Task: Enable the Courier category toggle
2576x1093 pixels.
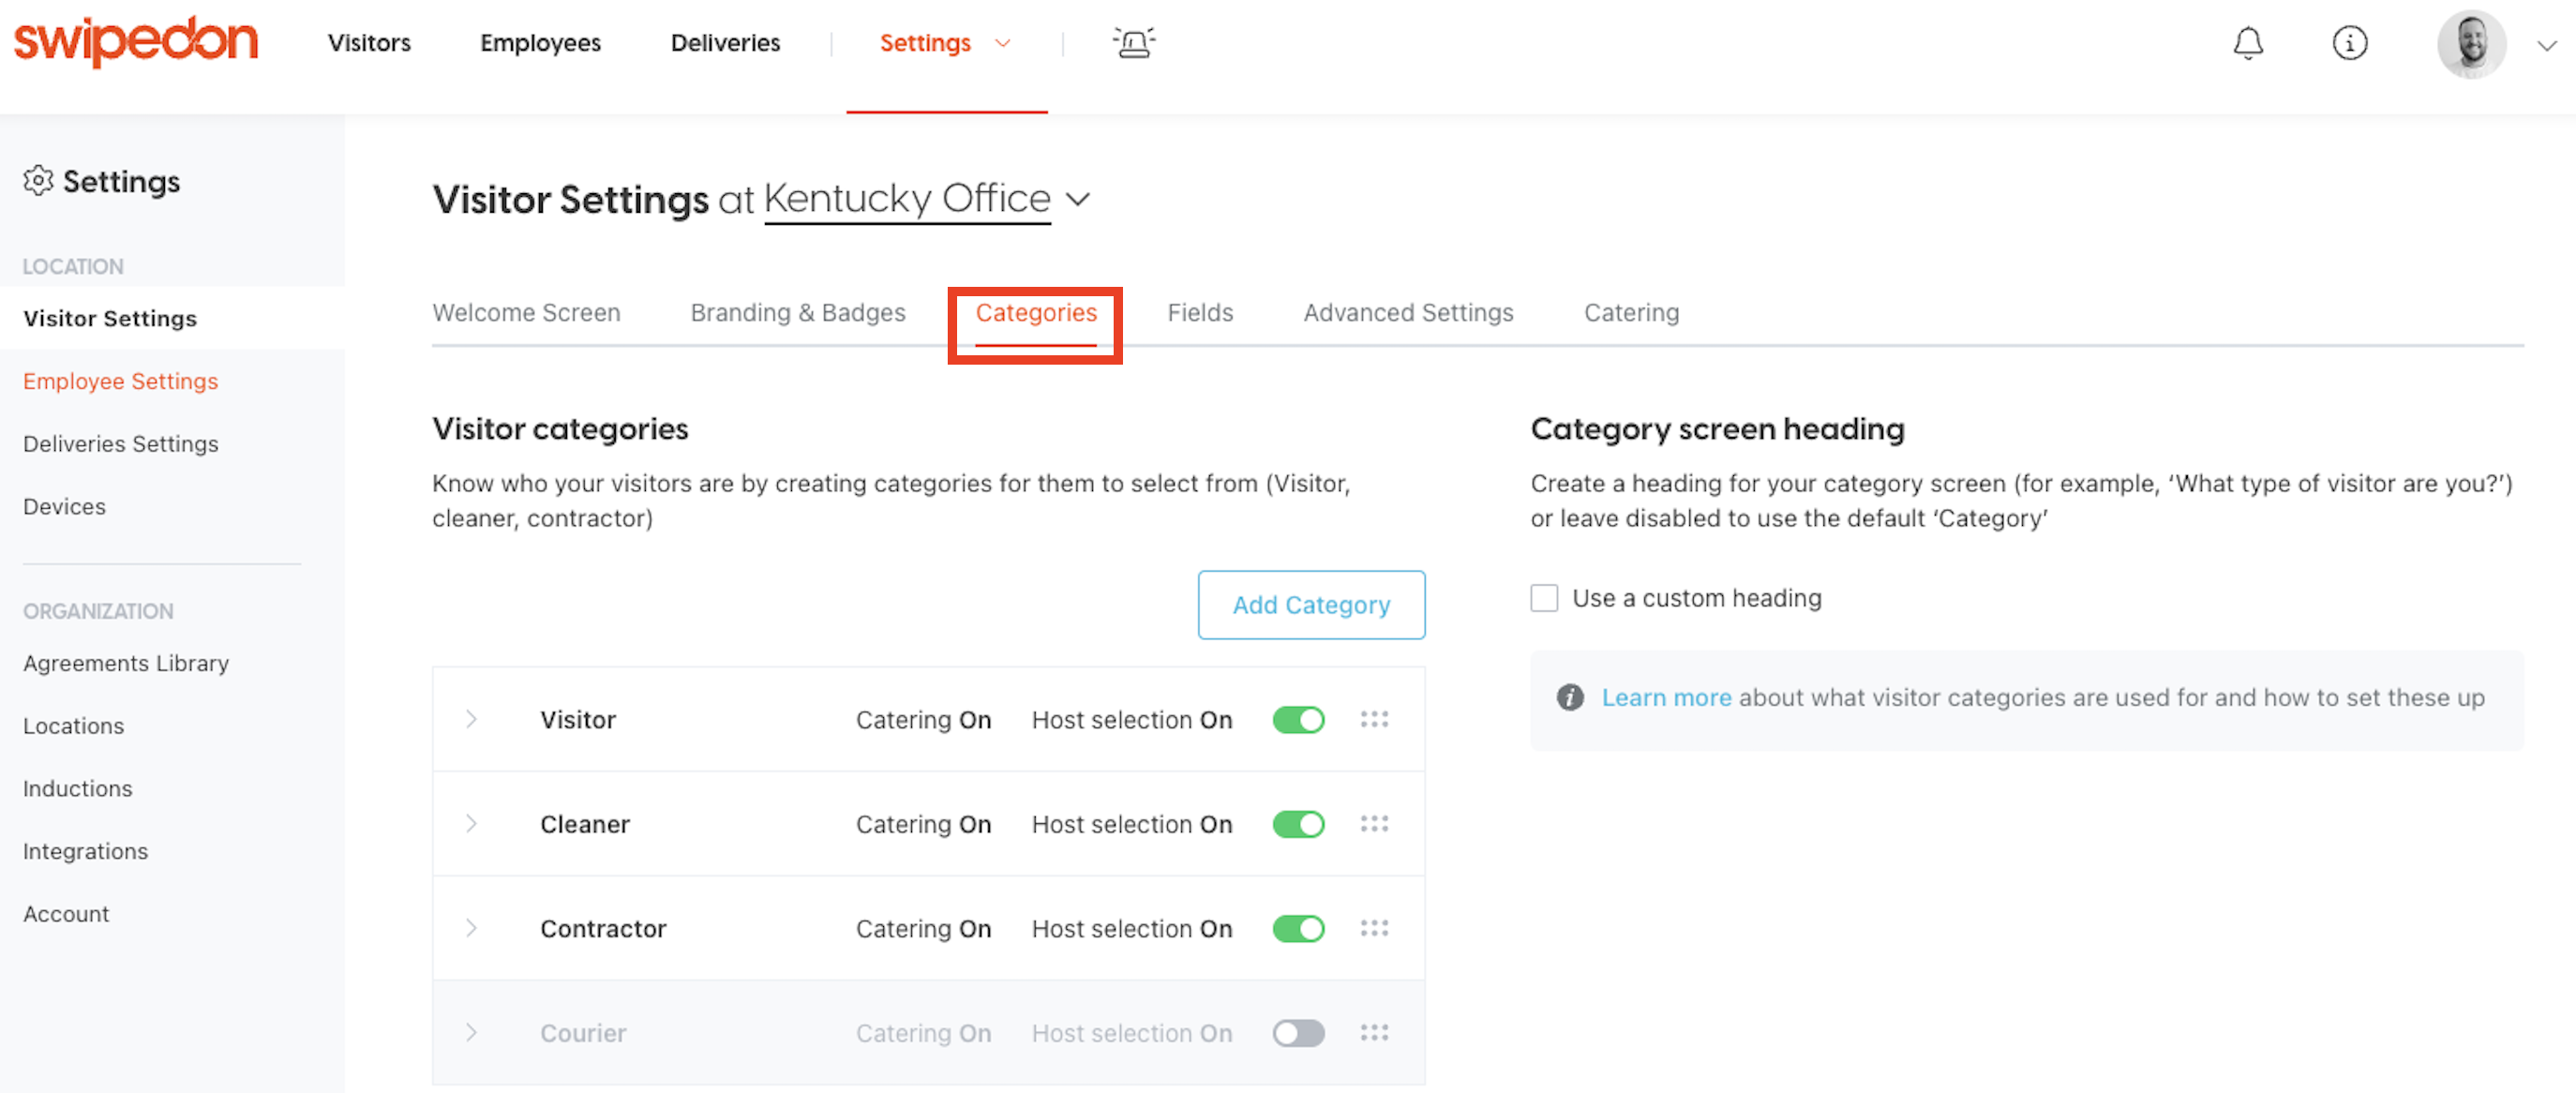Action: (1298, 1032)
